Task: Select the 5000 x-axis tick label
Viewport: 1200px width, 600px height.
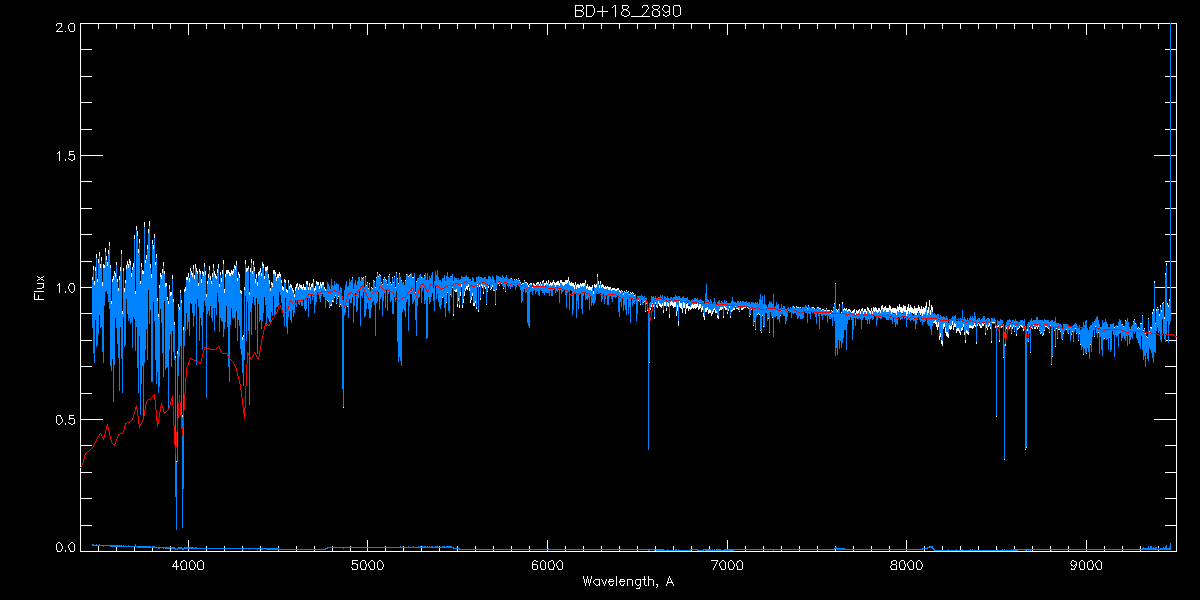Action: coord(367,564)
